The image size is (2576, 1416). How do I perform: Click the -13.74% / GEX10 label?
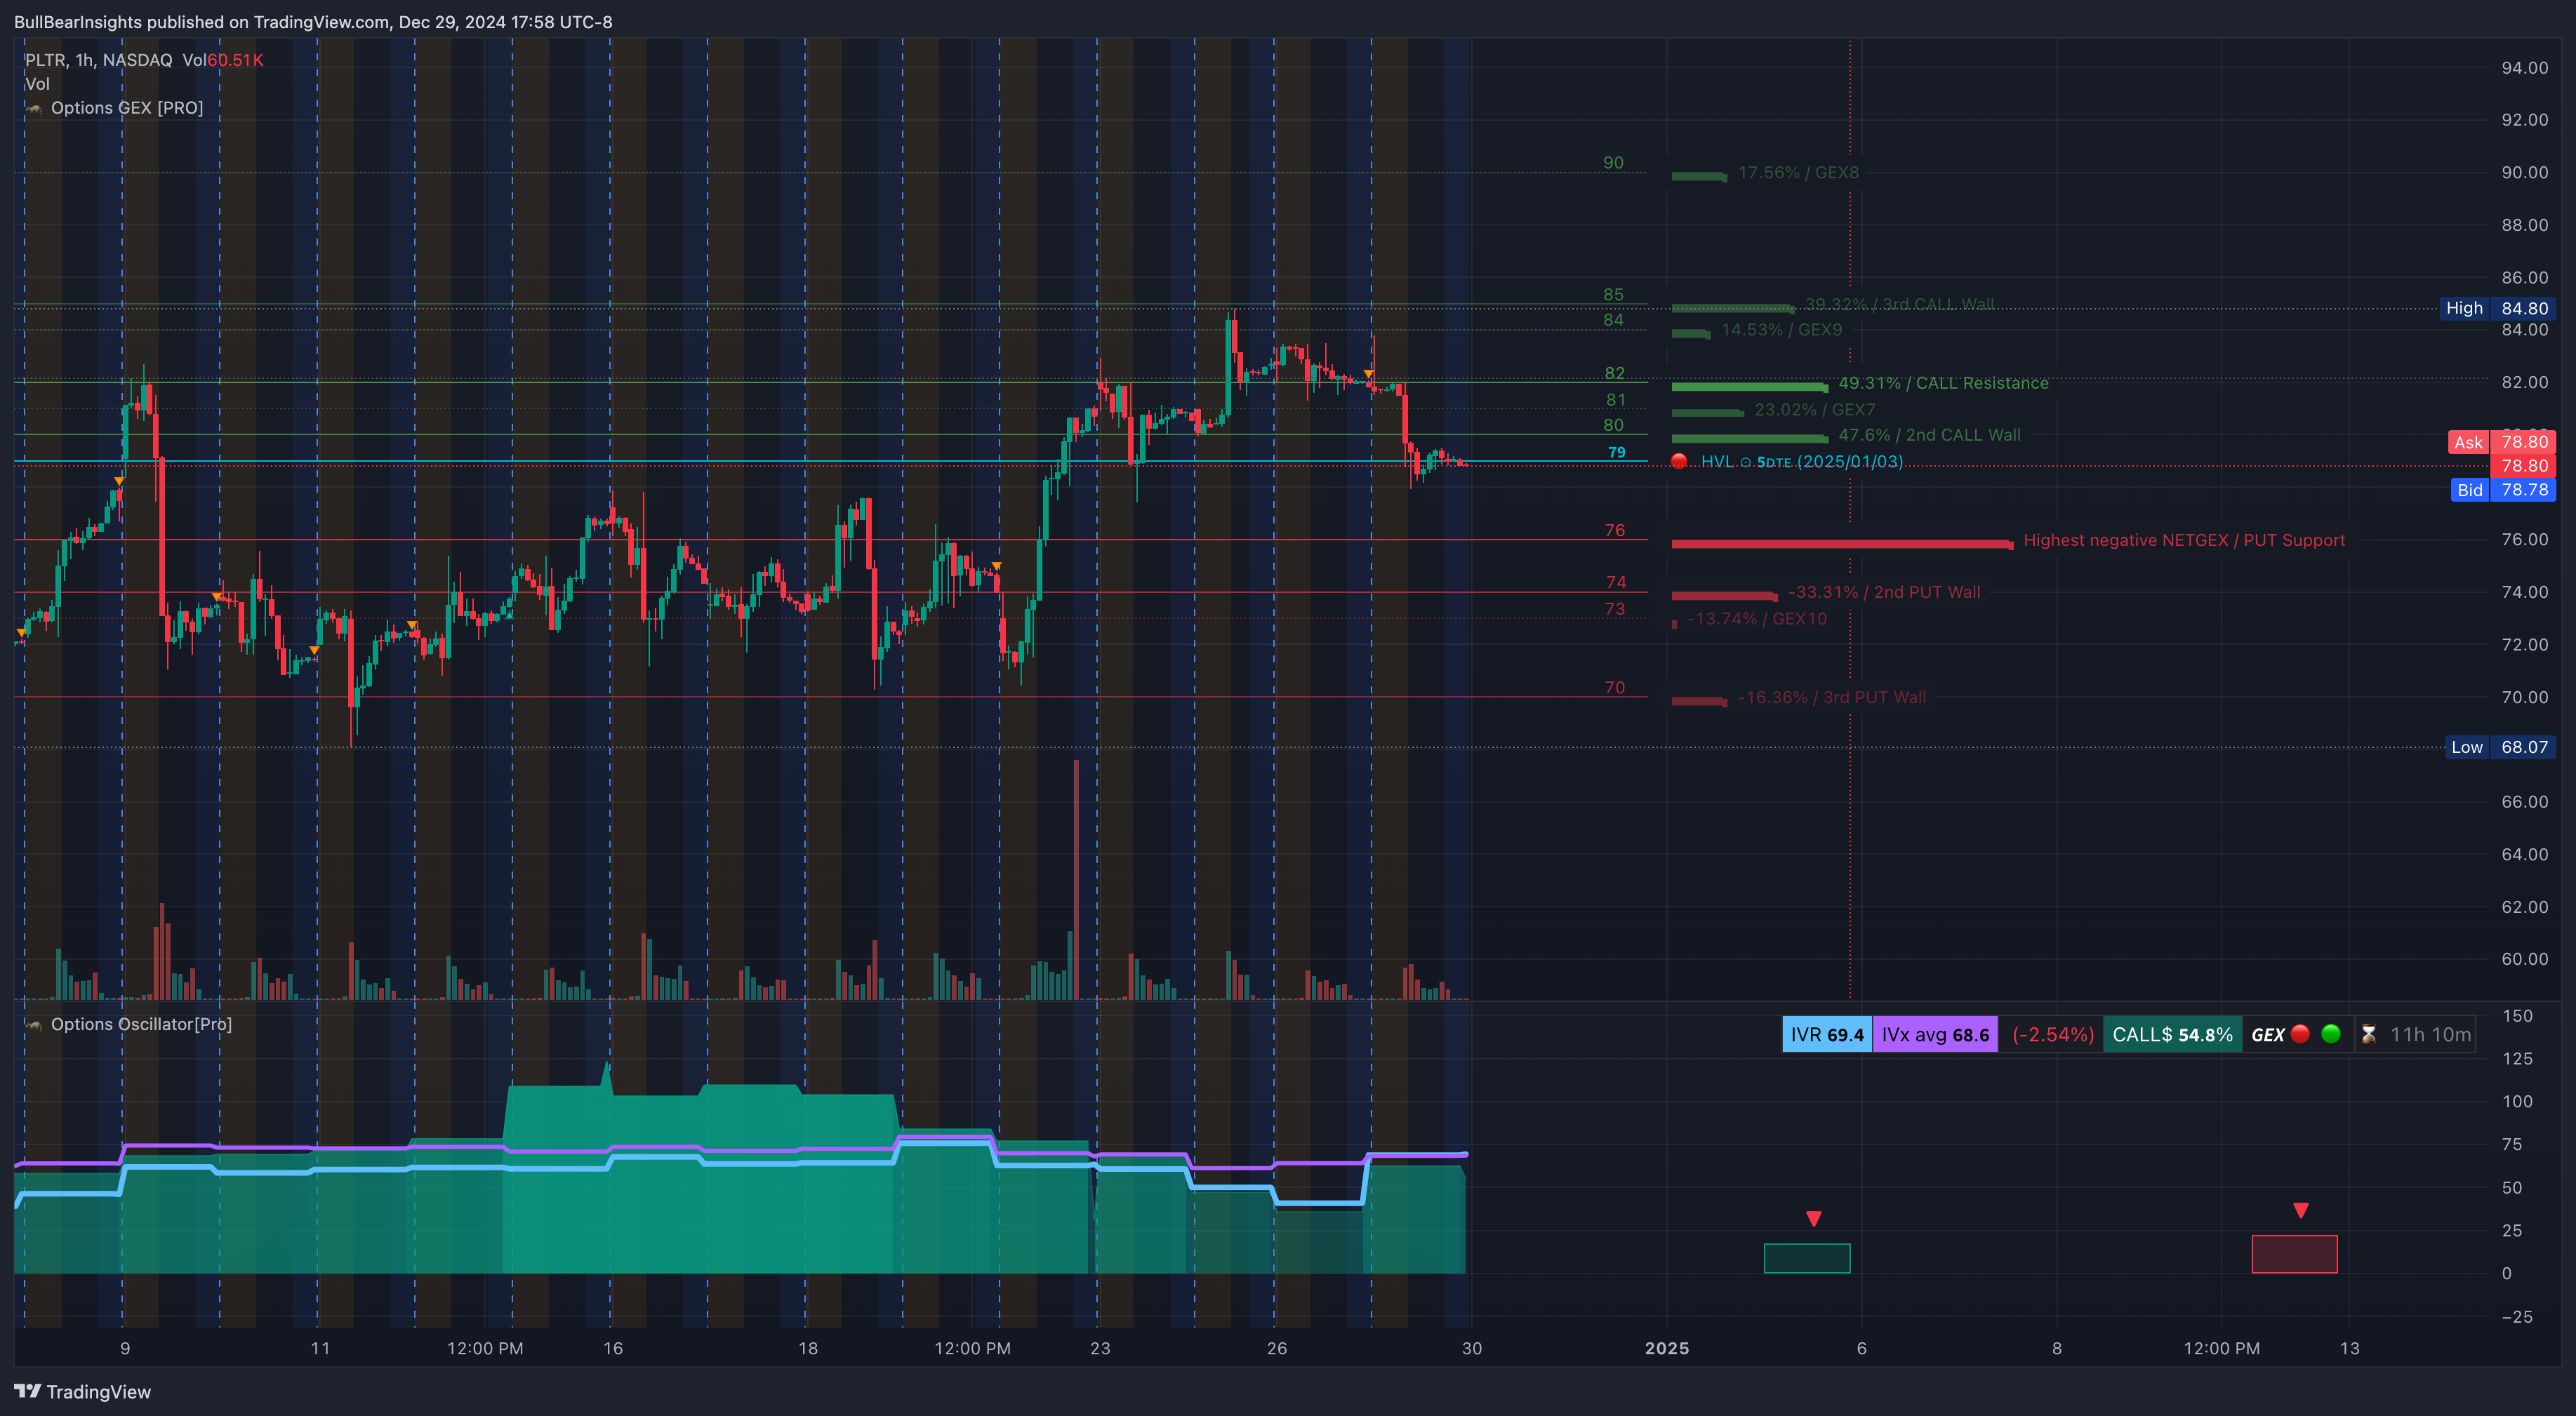pyautogui.click(x=1757, y=619)
